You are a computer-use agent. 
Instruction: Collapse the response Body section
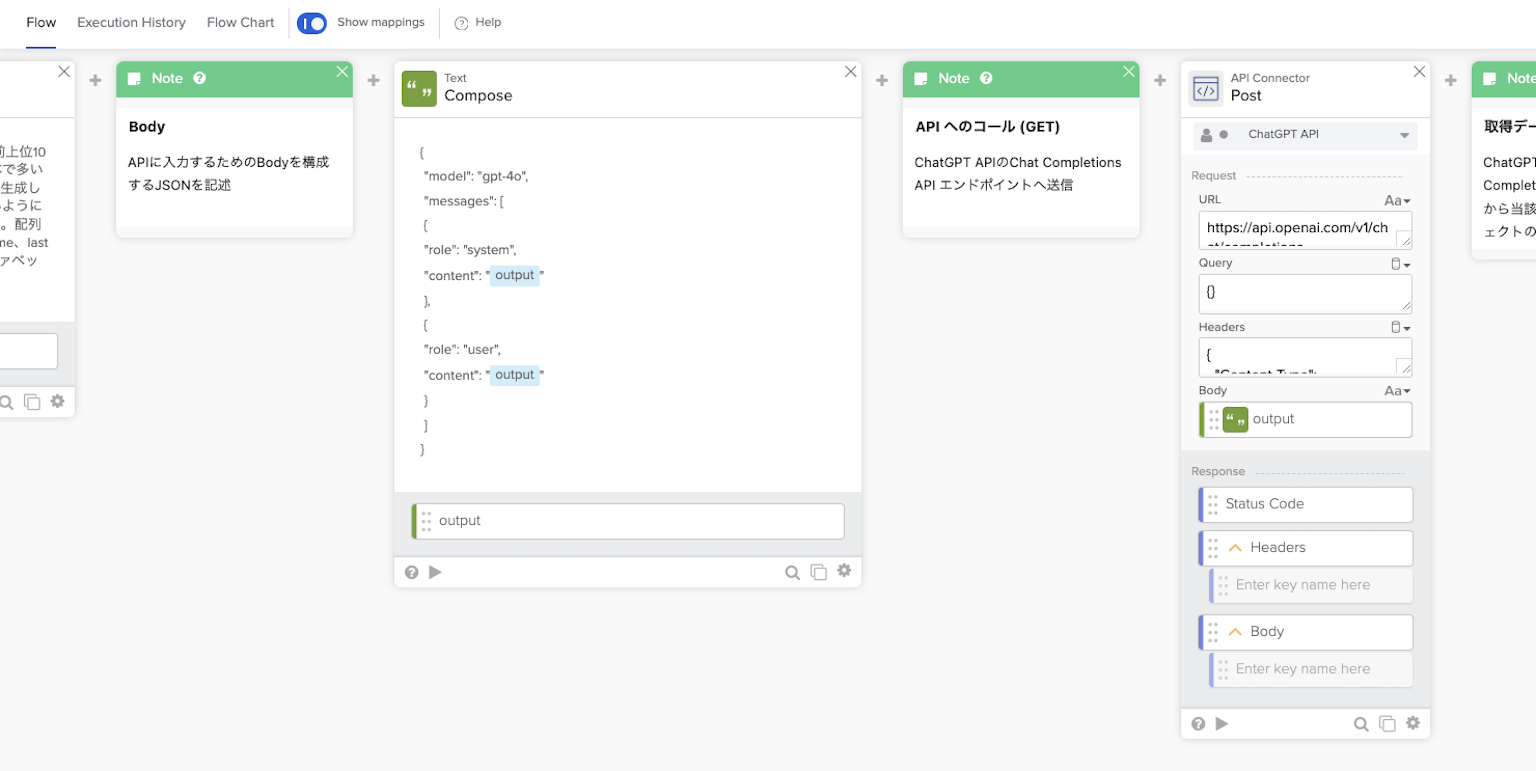1235,632
